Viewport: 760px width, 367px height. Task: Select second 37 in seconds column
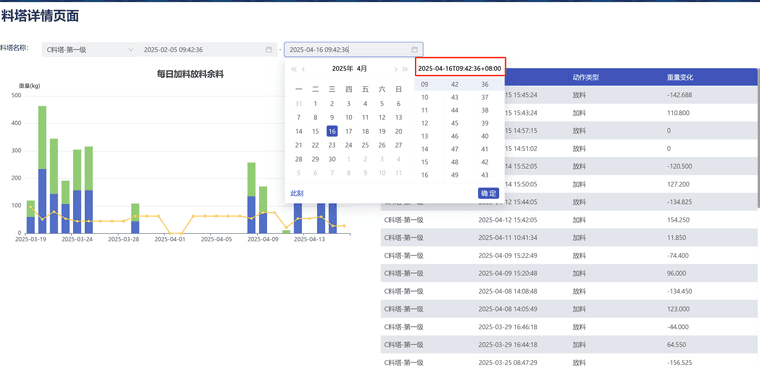pyautogui.click(x=485, y=97)
